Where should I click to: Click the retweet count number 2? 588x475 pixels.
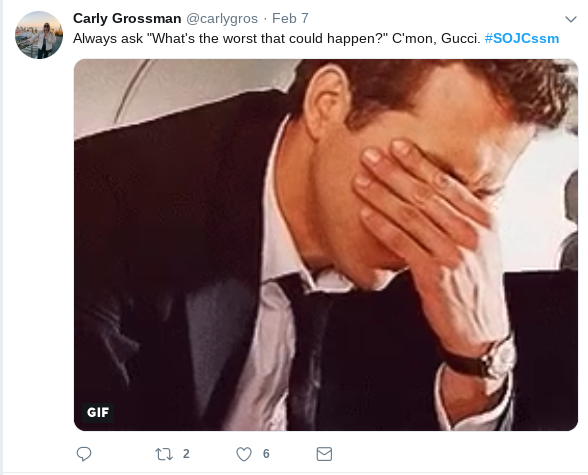tap(186, 454)
